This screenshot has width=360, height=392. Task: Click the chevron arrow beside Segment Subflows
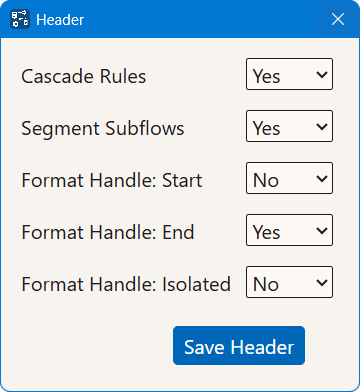pos(322,126)
